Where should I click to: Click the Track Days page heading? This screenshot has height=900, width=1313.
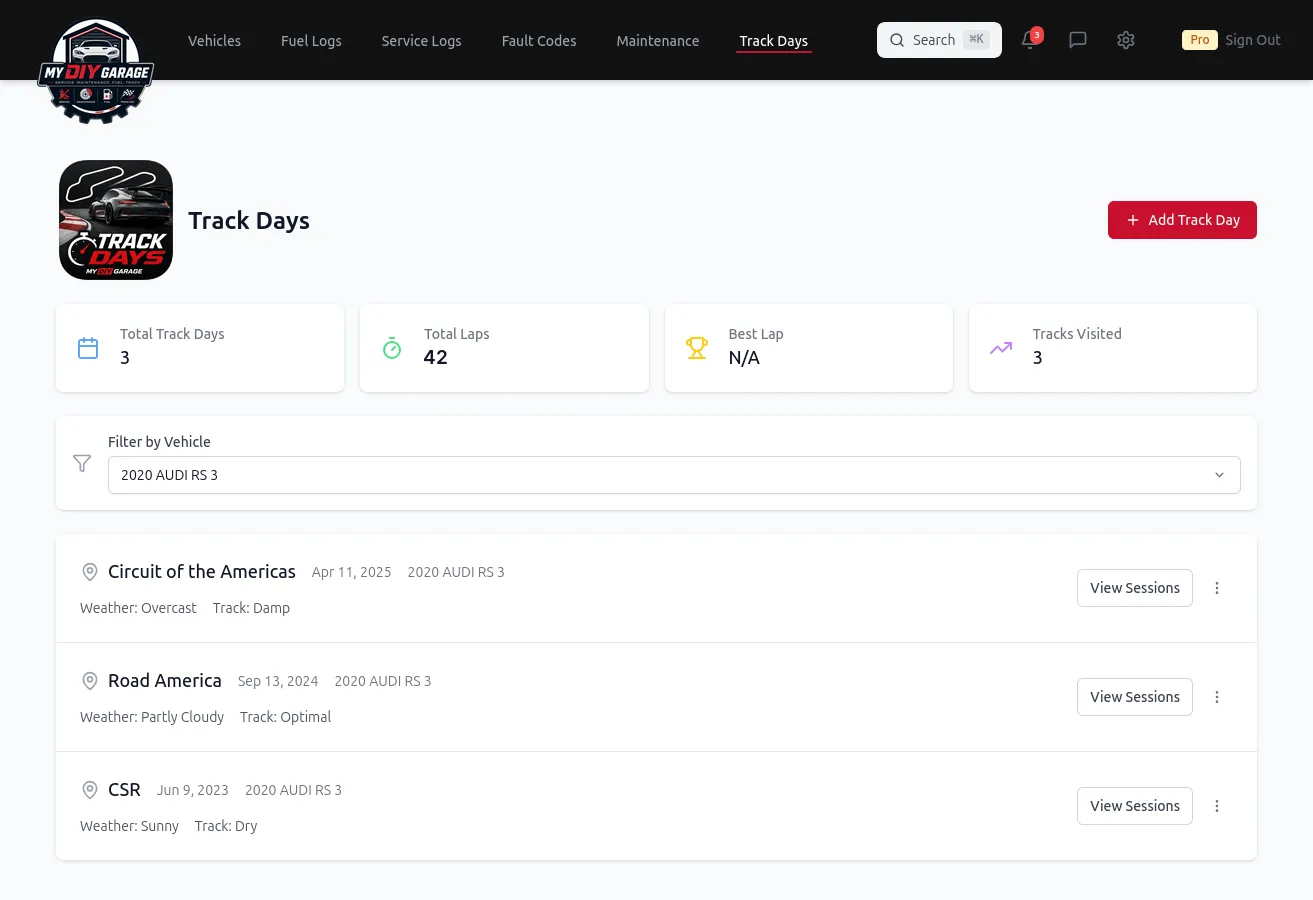(249, 220)
